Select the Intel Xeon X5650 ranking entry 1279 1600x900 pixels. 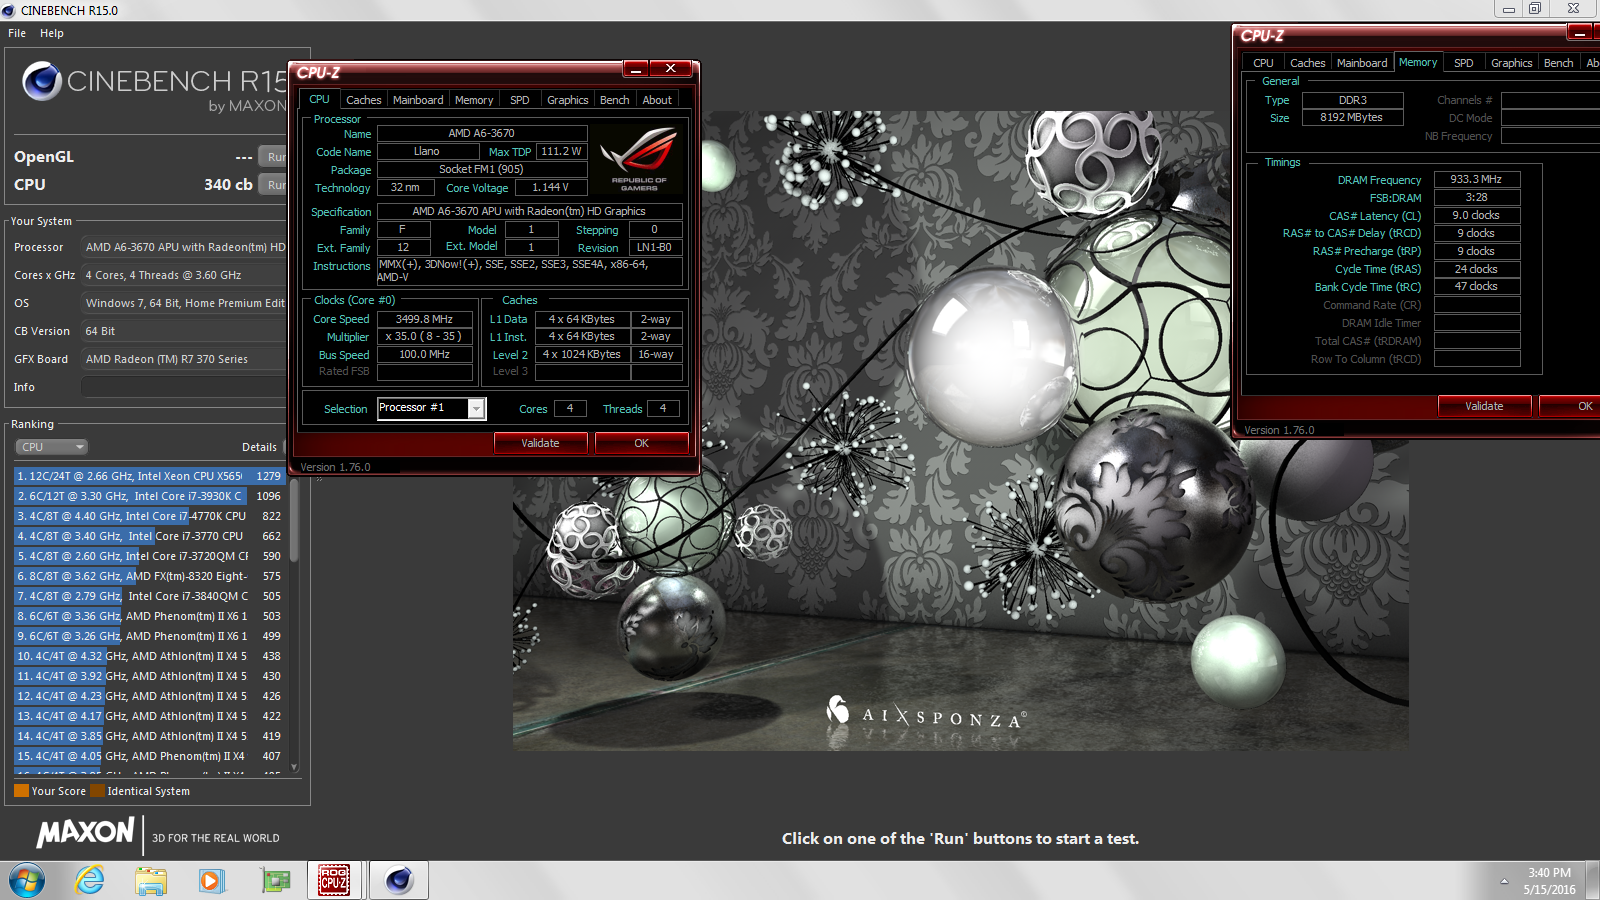pos(150,476)
